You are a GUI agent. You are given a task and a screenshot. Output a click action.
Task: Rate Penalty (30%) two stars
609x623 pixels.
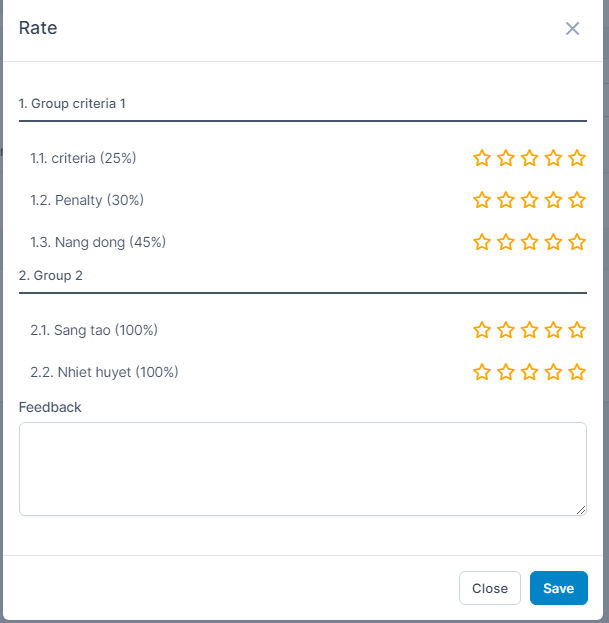click(506, 200)
